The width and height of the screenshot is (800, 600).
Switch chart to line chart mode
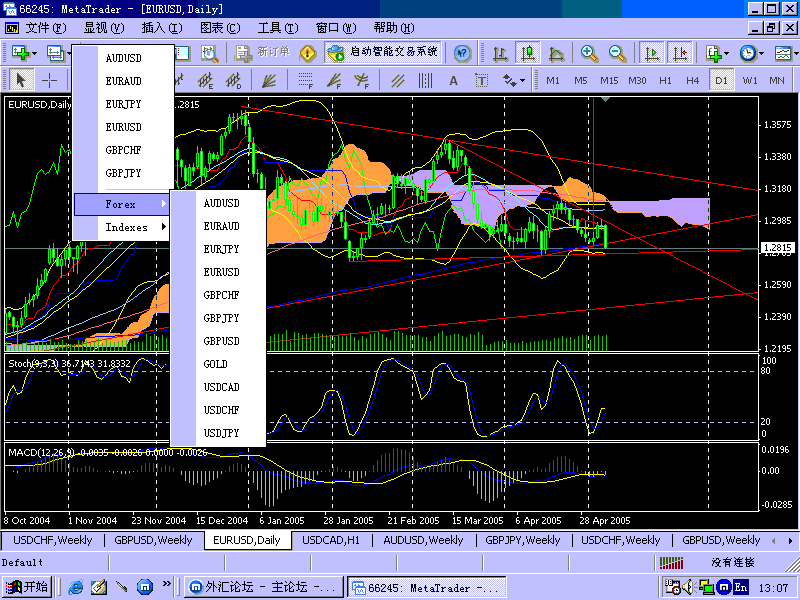click(555, 53)
